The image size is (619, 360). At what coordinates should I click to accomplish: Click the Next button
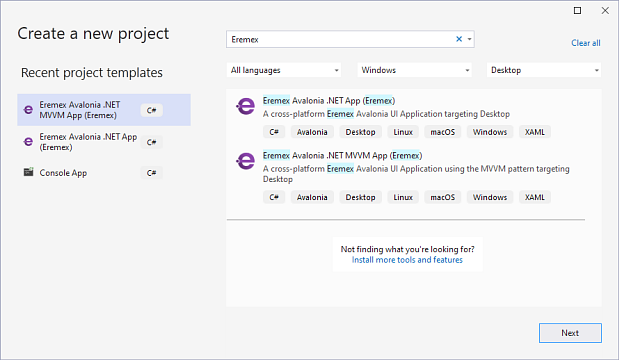(570, 333)
